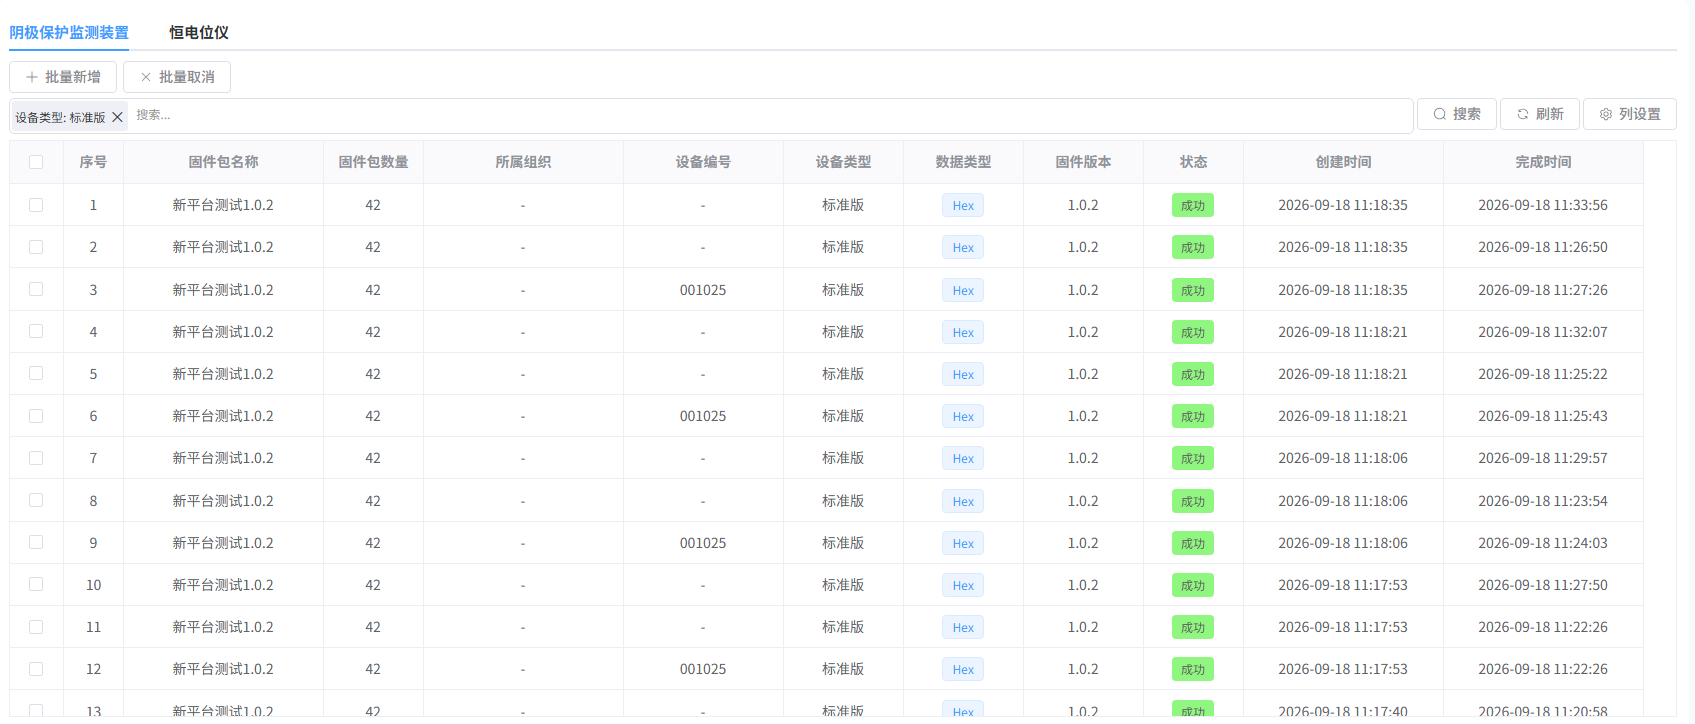Open 列设置 column settings
The image size is (1695, 724).
(1630, 114)
